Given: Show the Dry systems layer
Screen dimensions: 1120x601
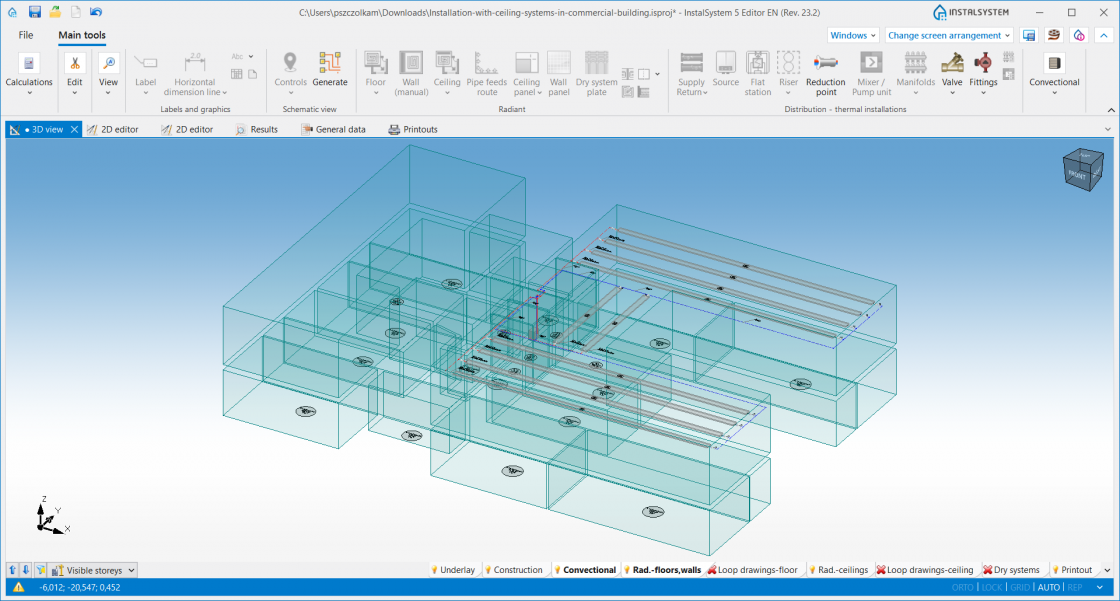Looking at the screenshot, I should (1011, 570).
